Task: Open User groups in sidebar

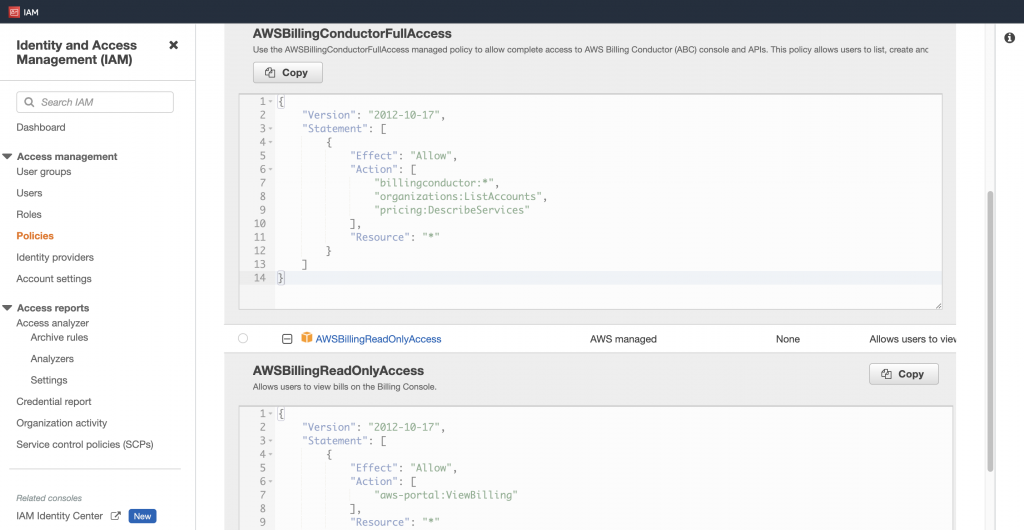Action: pos(44,172)
